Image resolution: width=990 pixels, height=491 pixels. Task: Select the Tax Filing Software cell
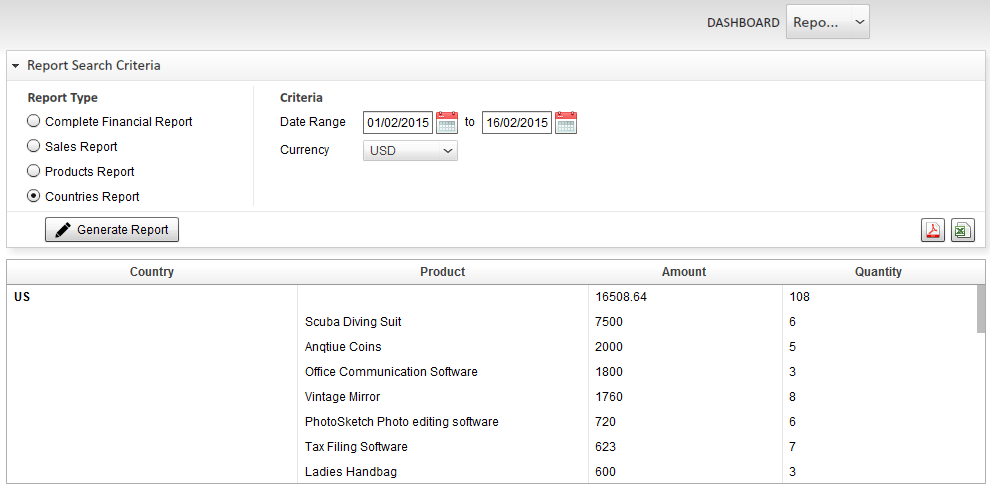pyautogui.click(x=443, y=447)
